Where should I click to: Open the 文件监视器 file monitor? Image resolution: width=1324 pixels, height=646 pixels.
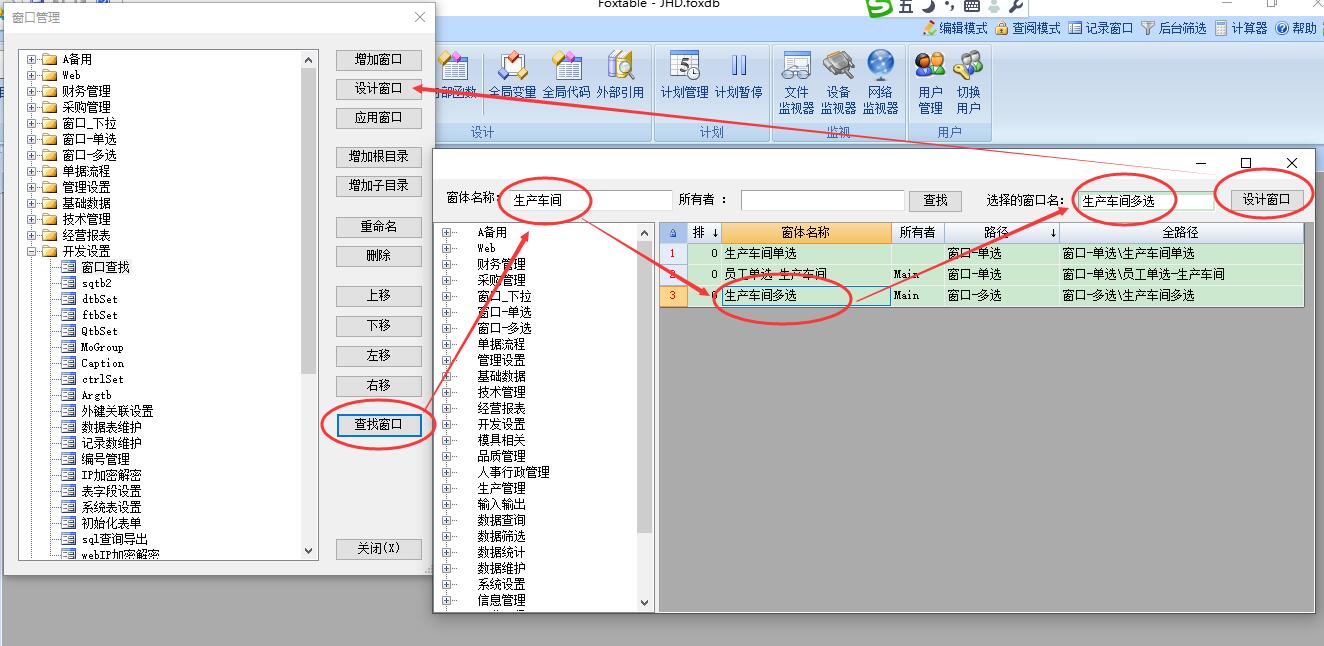click(x=796, y=81)
